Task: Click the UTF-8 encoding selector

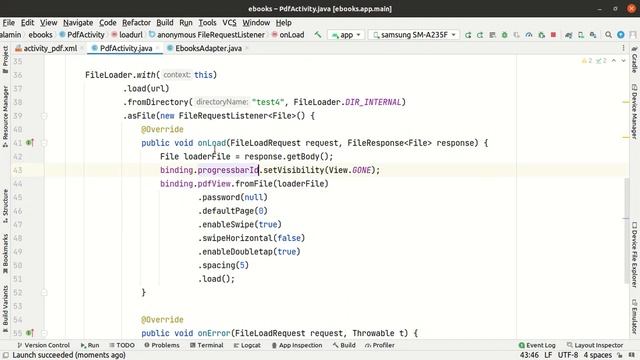Action: pyautogui.click(x=568, y=355)
